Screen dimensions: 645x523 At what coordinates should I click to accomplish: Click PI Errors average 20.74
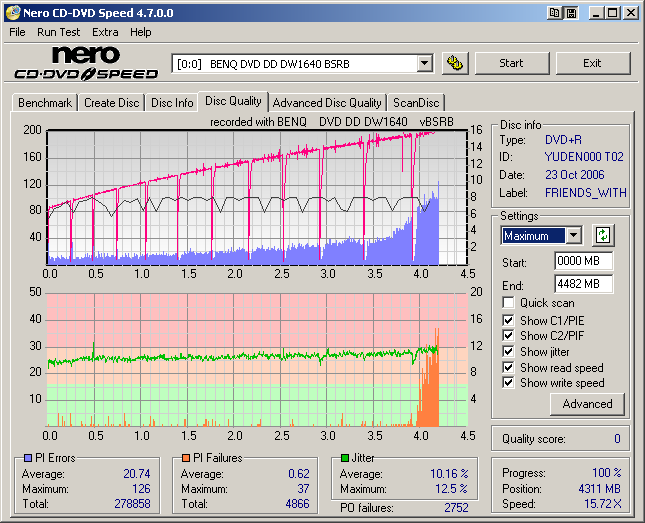tap(137, 474)
